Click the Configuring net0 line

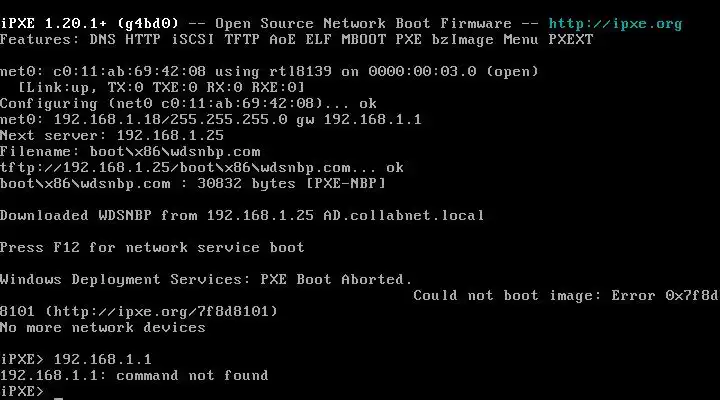click(x=188, y=103)
